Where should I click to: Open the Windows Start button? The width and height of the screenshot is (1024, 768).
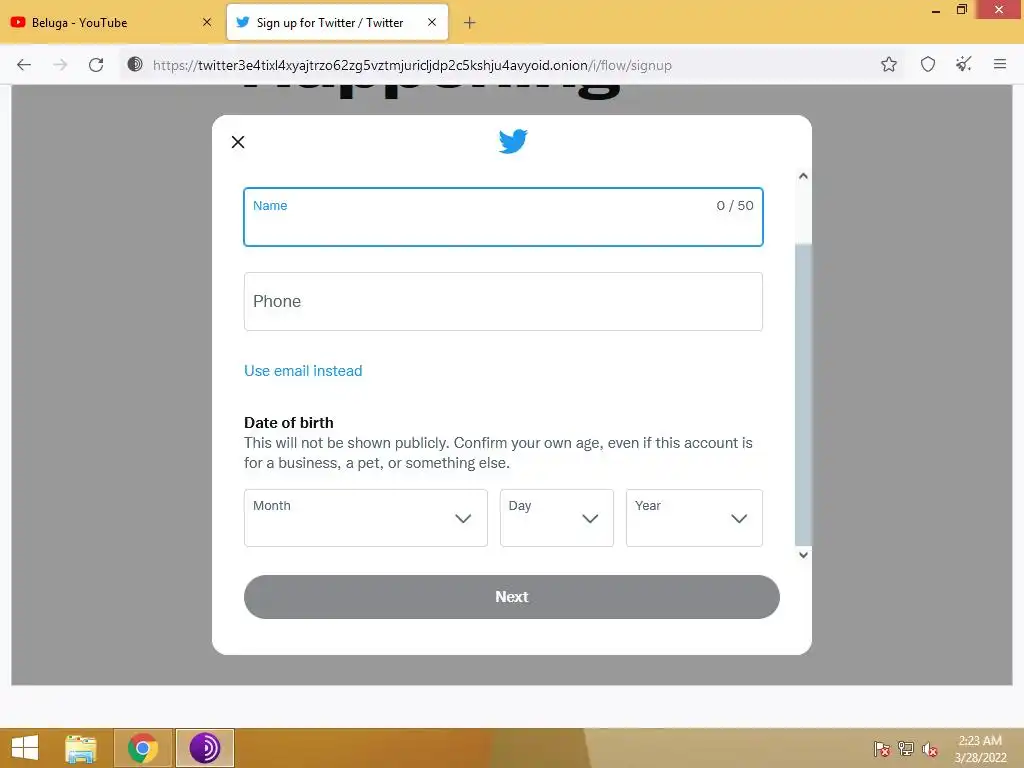pyautogui.click(x=25, y=748)
